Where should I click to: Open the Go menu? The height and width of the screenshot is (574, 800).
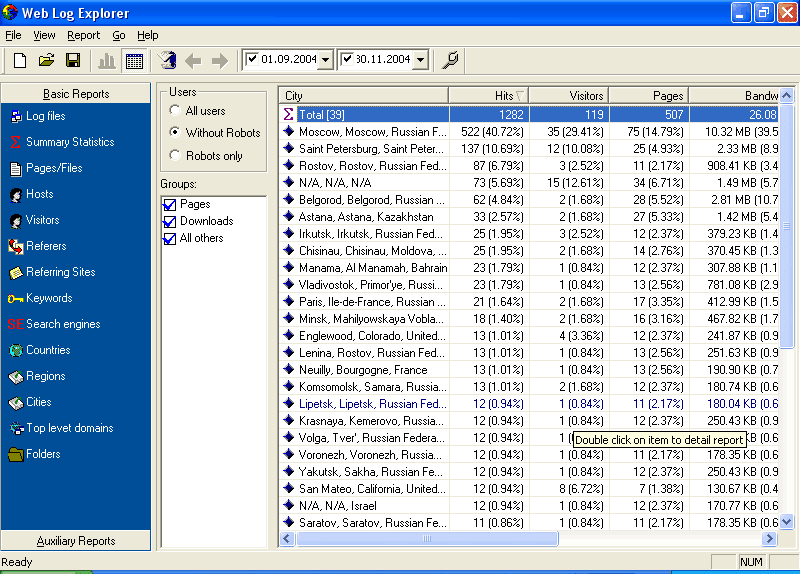coord(119,35)
